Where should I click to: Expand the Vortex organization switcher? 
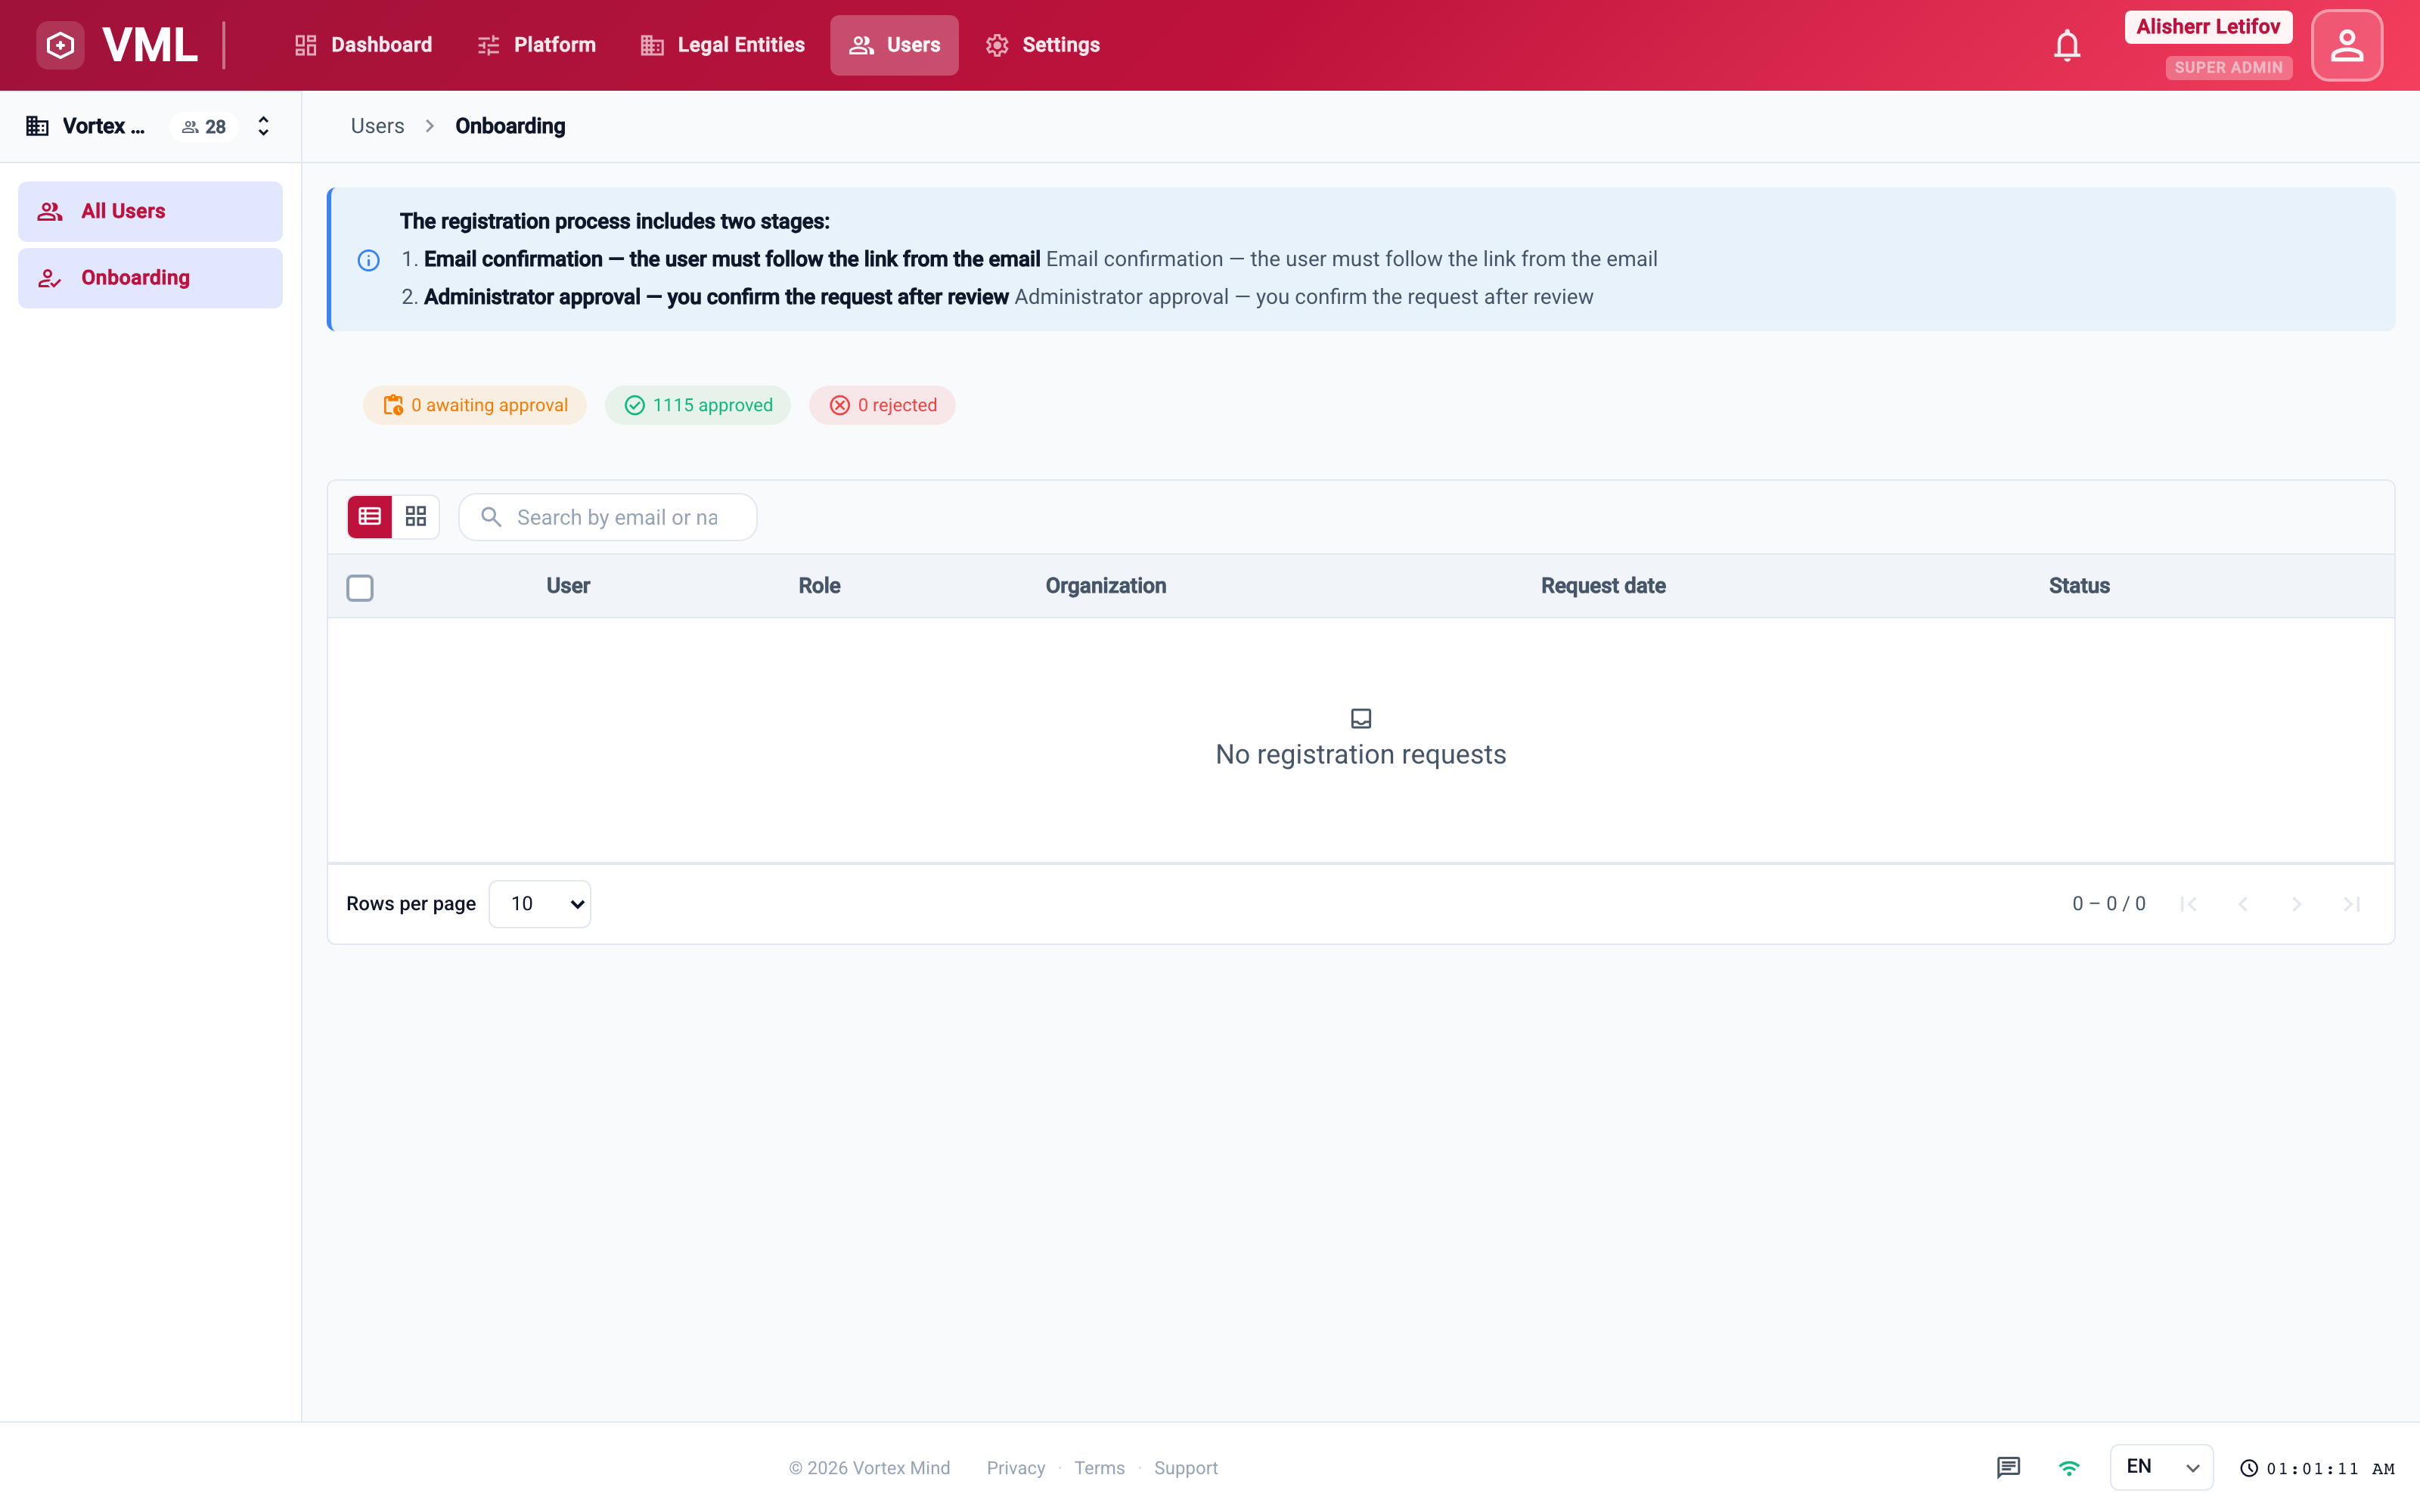[263, 126]
